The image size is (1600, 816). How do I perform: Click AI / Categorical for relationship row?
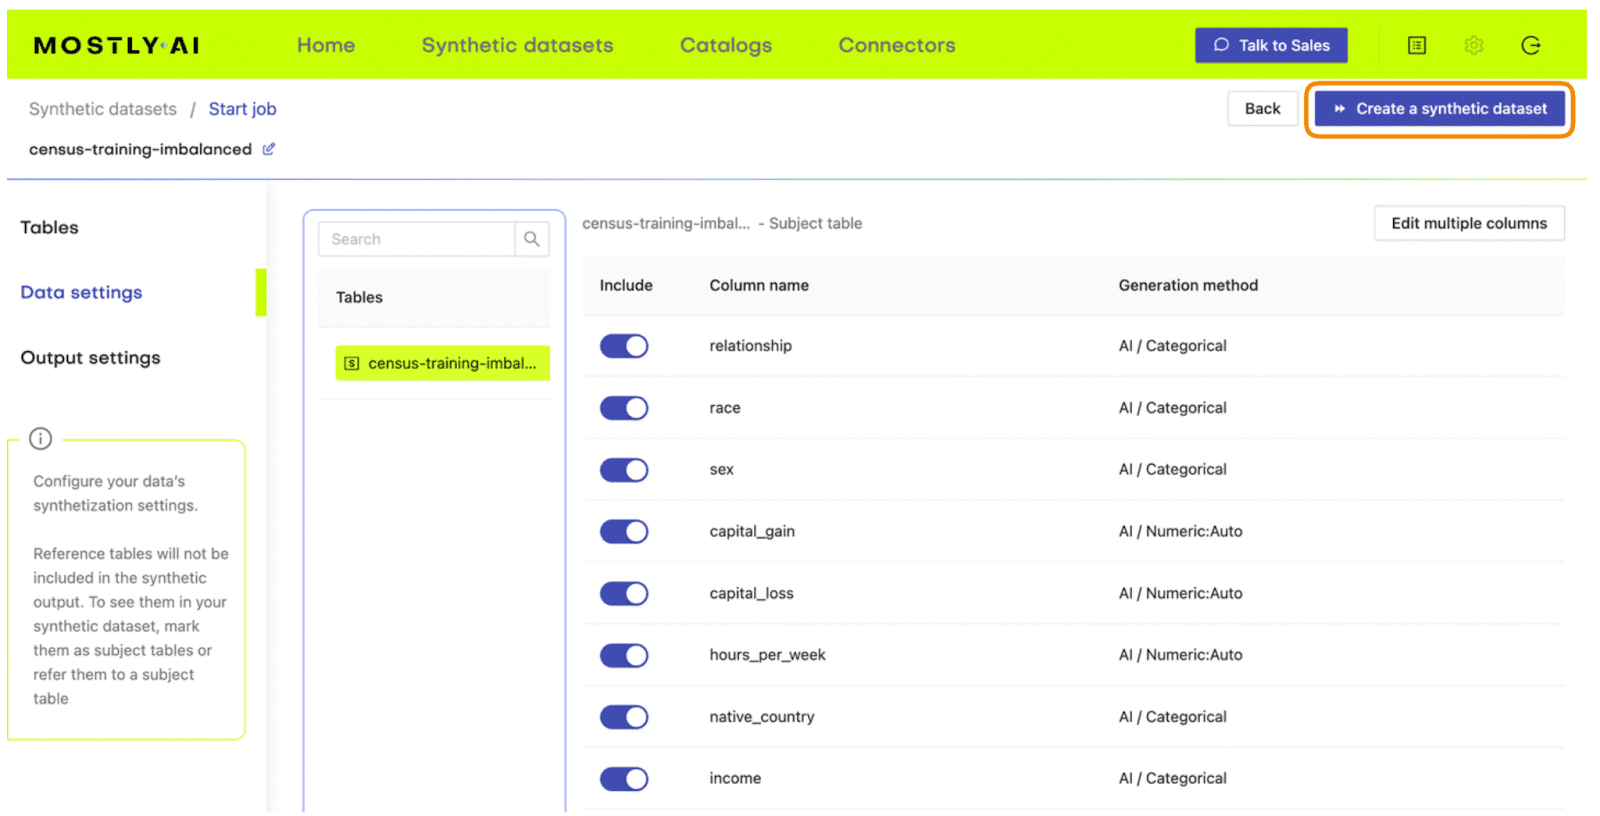pos(1172,346)
